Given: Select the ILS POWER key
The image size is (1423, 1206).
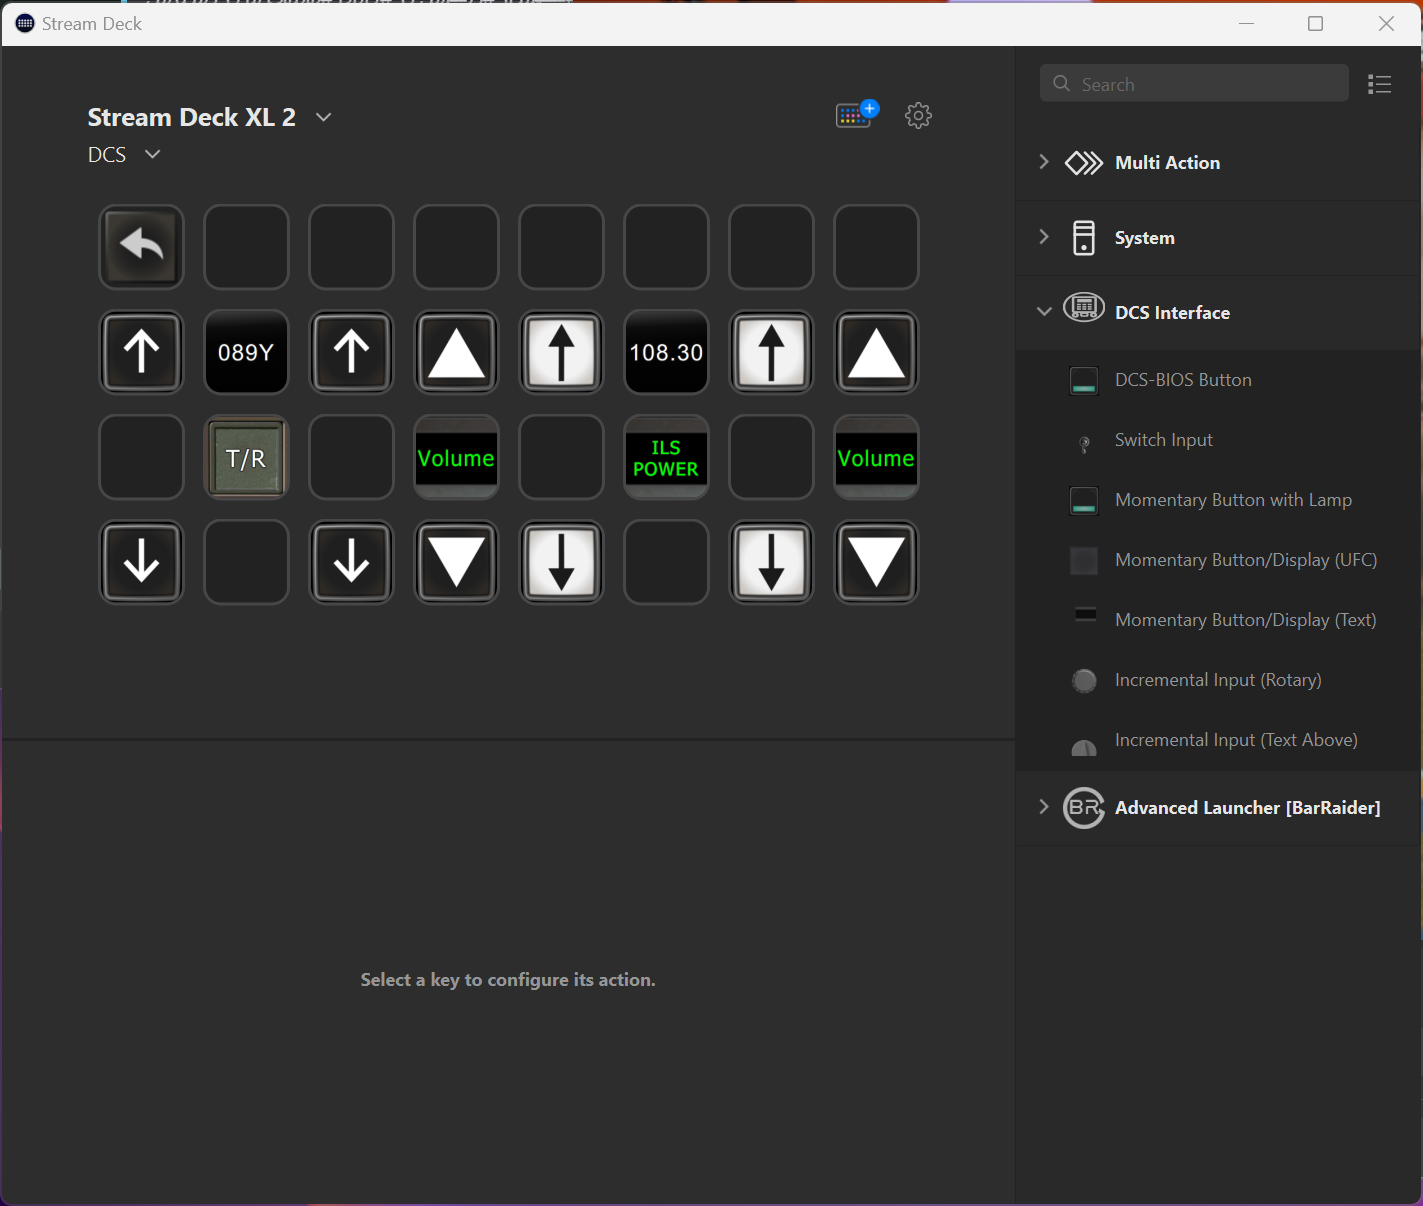Looking at the screenshot, I should [666, 458].
